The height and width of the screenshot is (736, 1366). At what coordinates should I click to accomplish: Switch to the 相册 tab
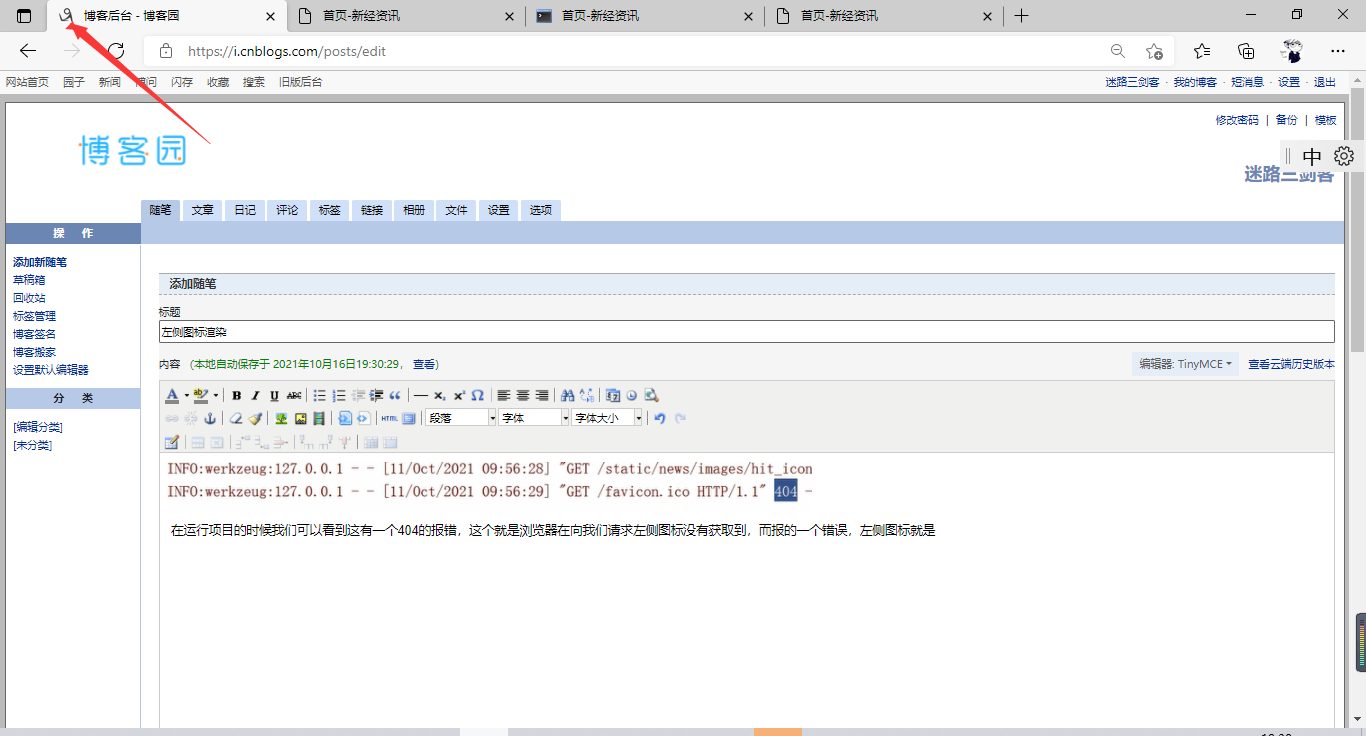(414, 210)
